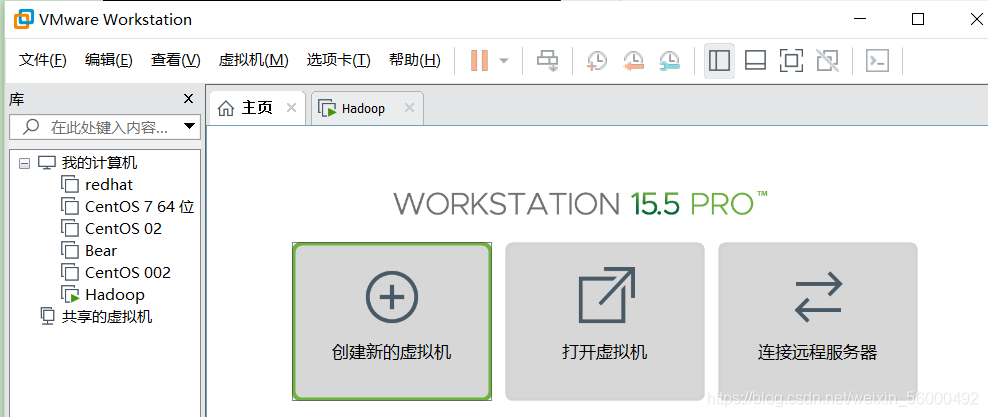Select the Bear virtual machine
This screenshot has width=988, height=417.
101,251
